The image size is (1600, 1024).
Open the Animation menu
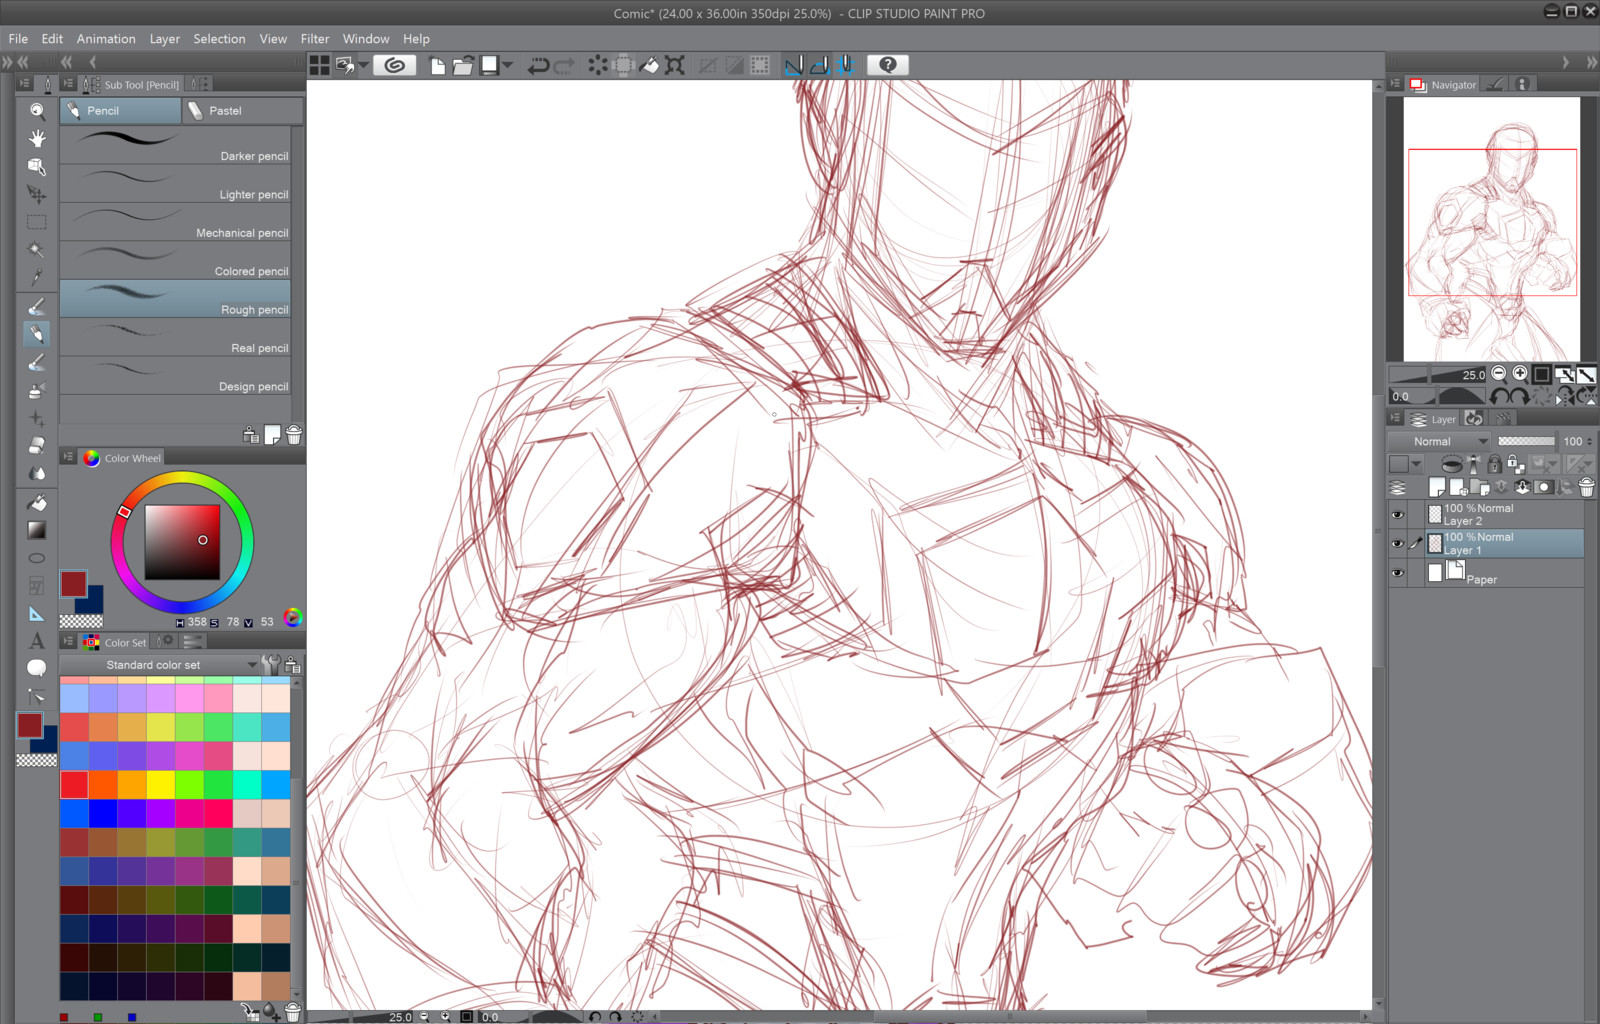(x=106, y=39)
